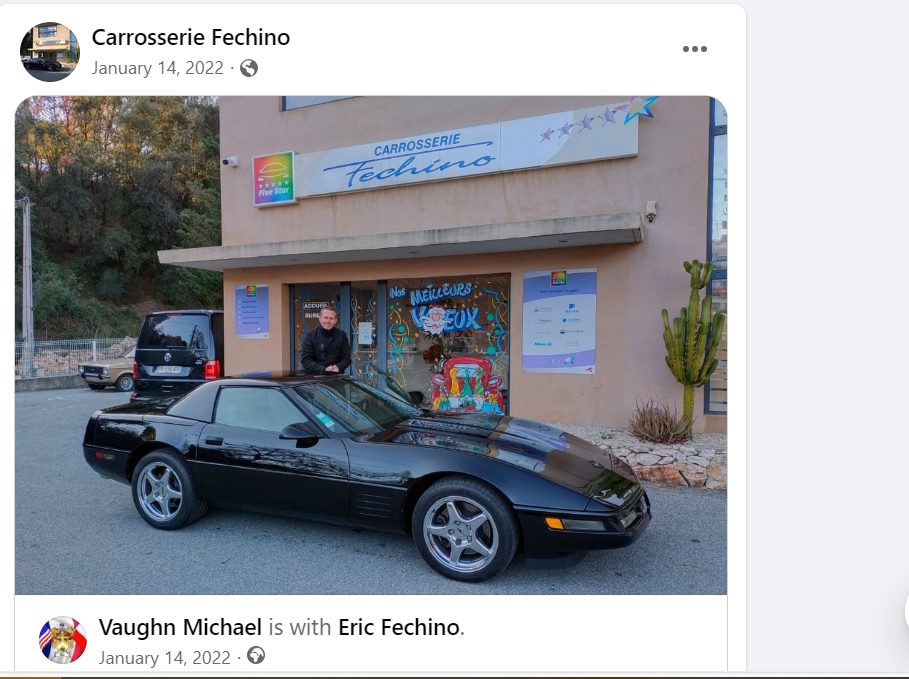909x679 pixels.
Task: Click the Carrosserie Fechino page avatar
Action: (x=49, y=52)
